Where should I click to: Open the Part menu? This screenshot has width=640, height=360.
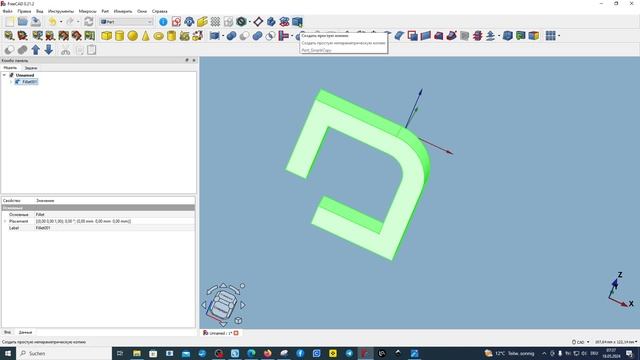pos(105,11)
